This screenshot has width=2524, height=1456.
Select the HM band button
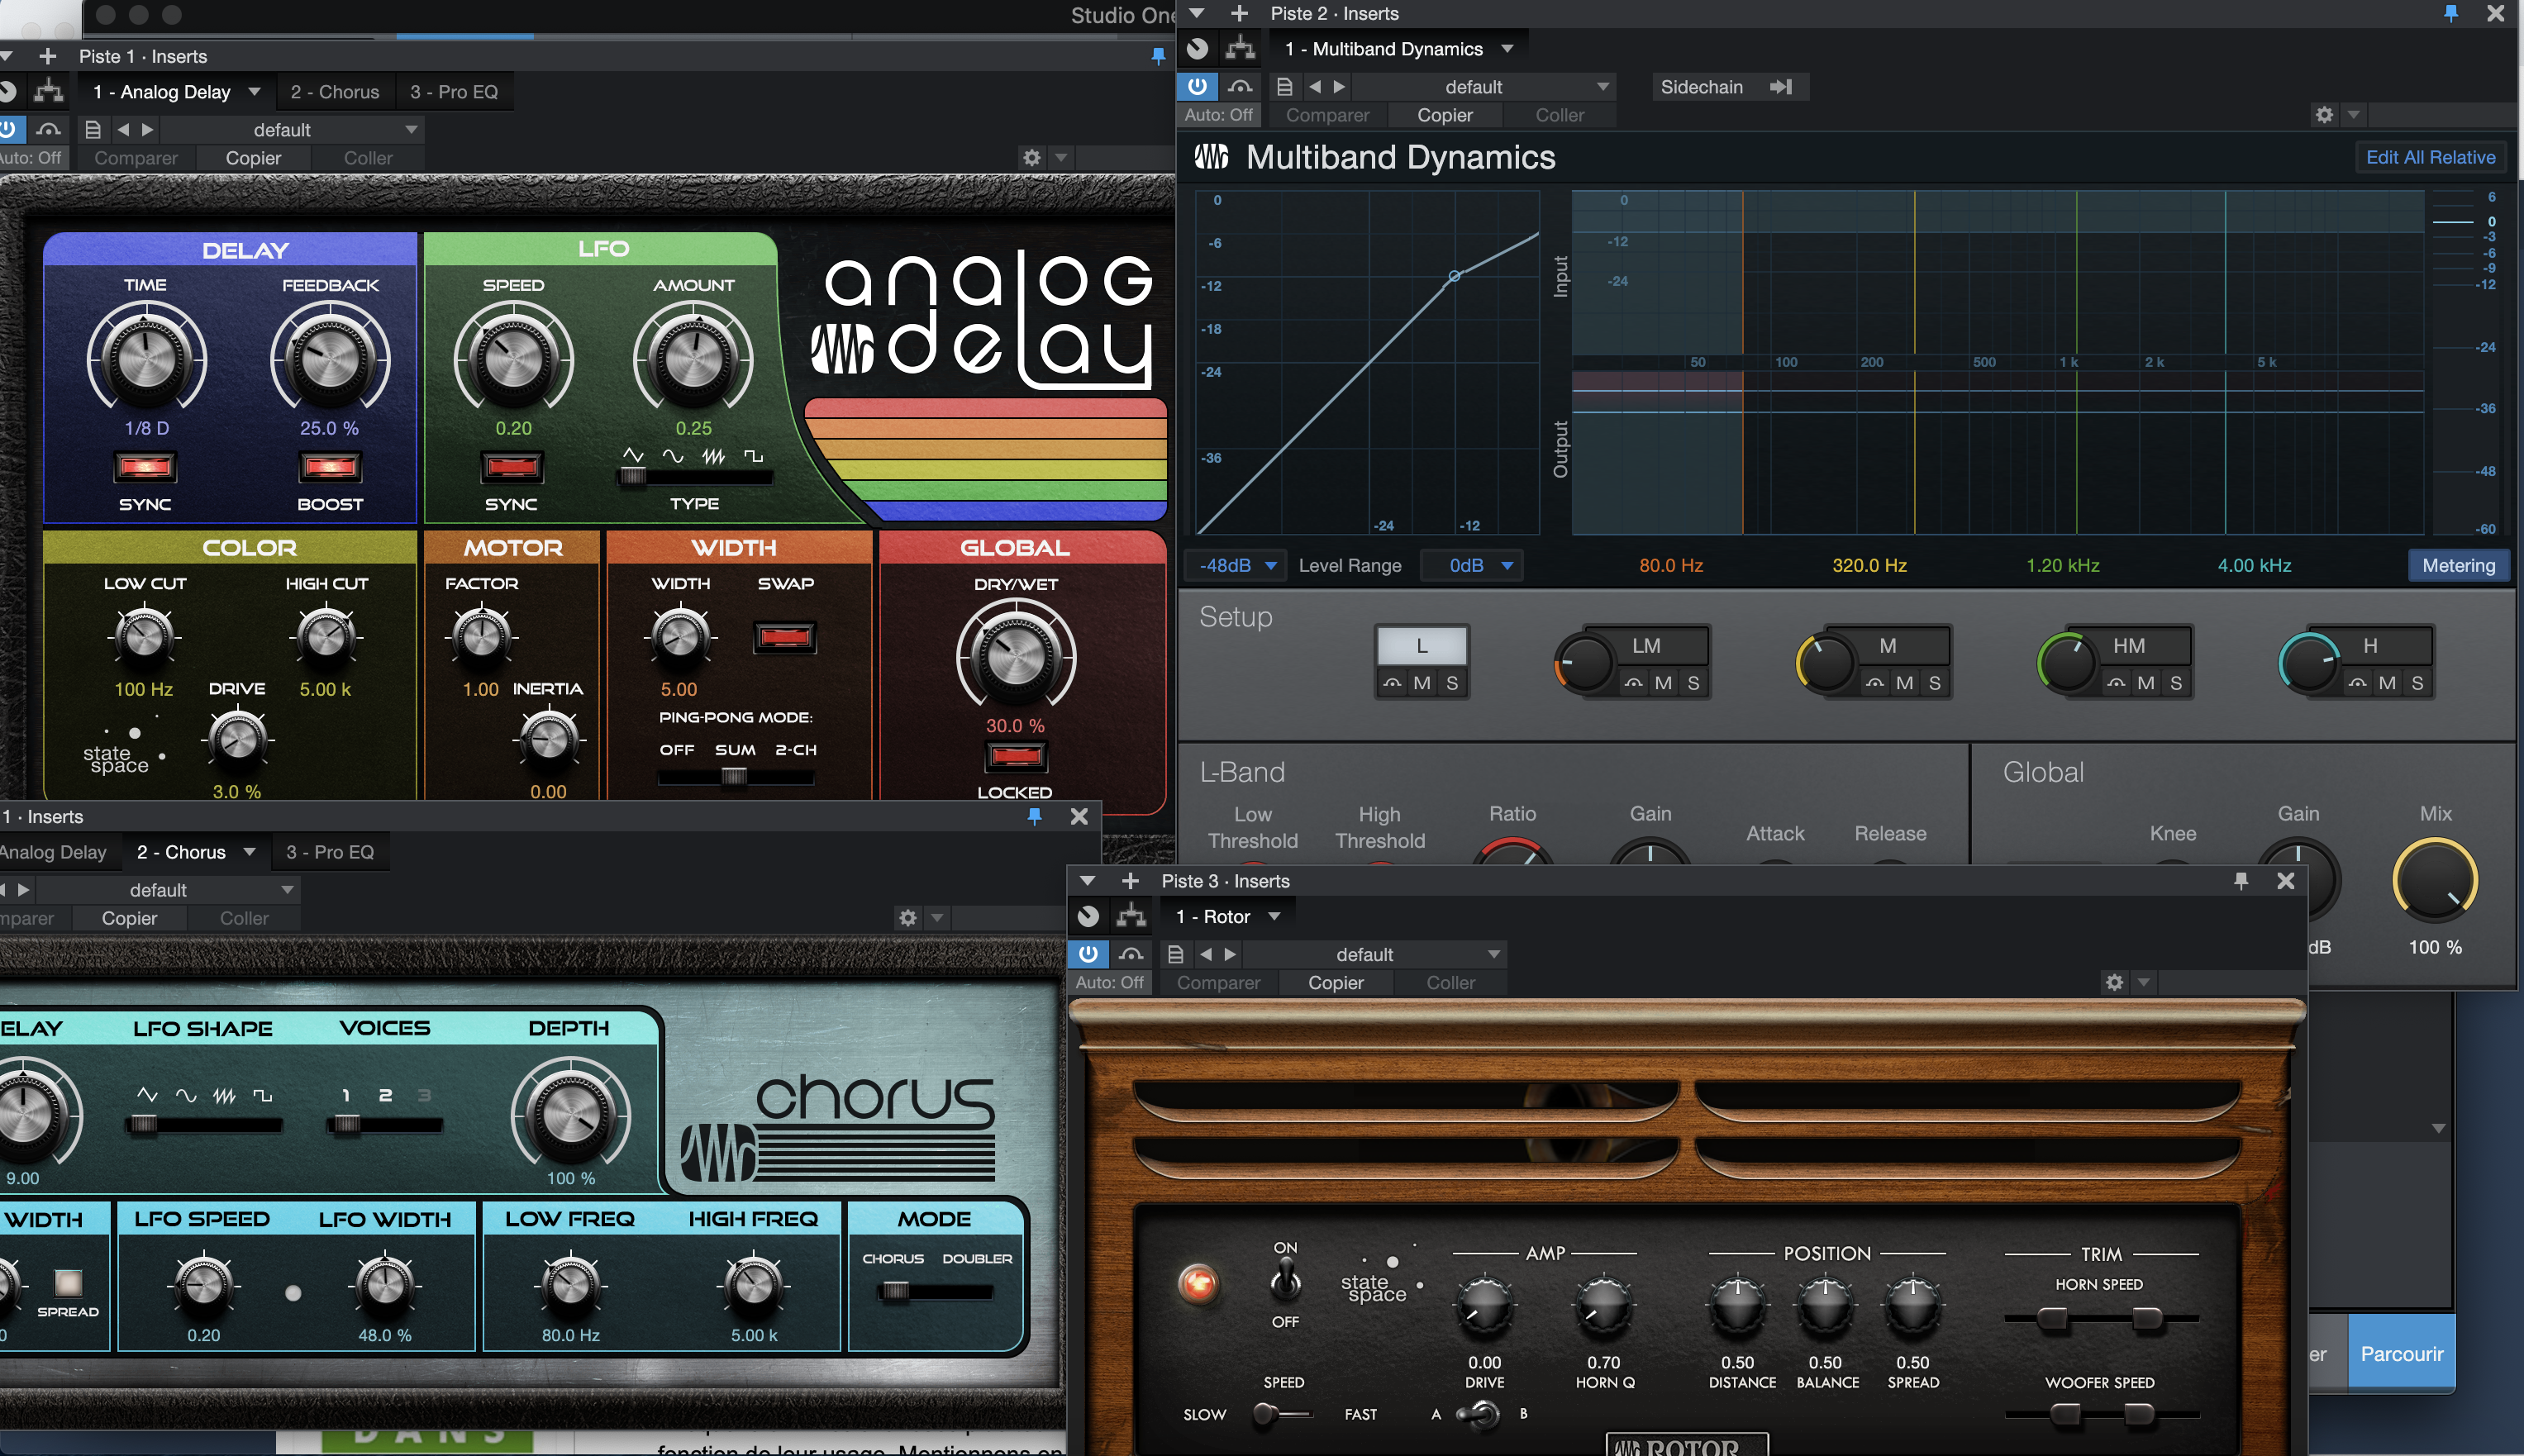coord(2128,646)
